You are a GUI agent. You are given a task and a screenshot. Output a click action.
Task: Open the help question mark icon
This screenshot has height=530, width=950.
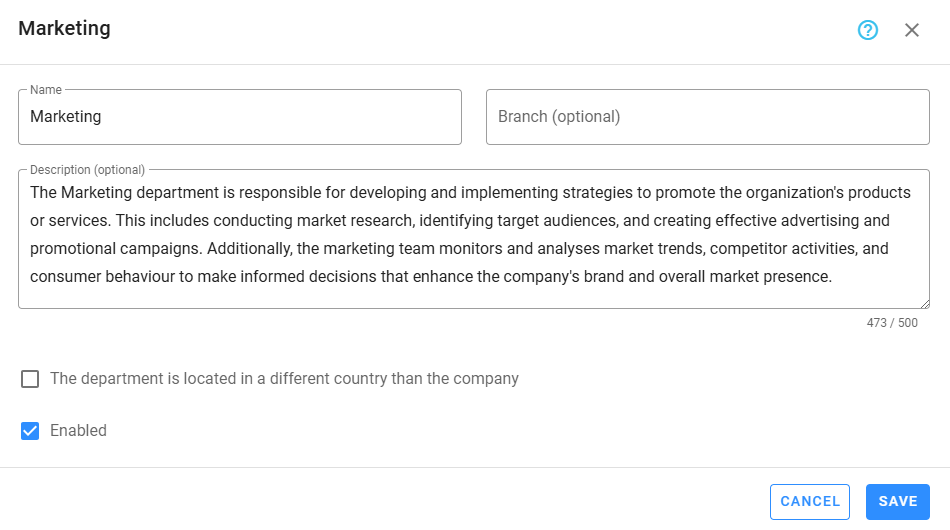click(868, 30)
